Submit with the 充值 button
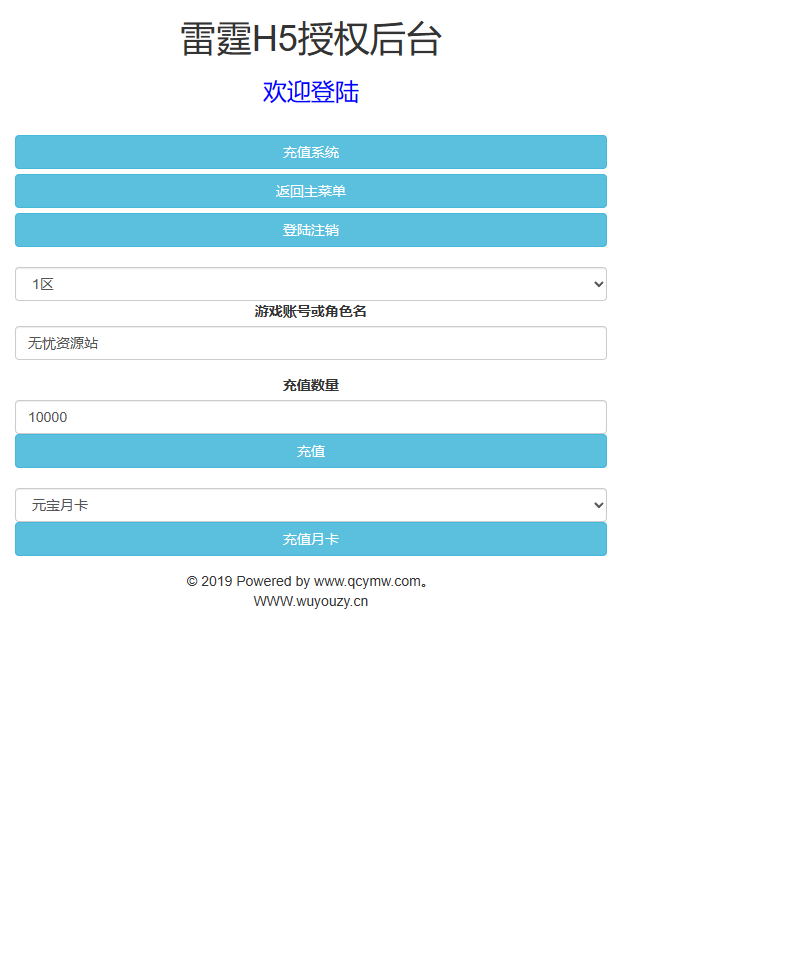Image resolution: width=804 pixels, height=960 pixels. [310, 451]
